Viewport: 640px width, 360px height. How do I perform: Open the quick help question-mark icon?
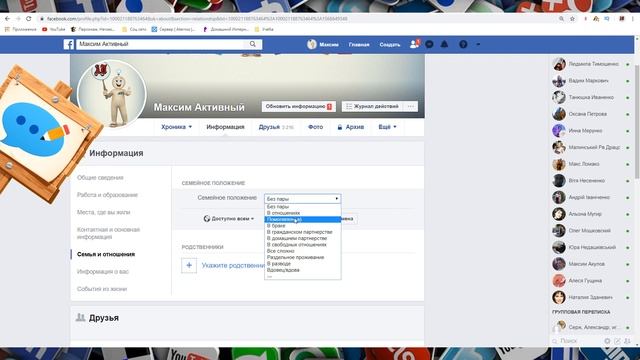tap(463, 44)
